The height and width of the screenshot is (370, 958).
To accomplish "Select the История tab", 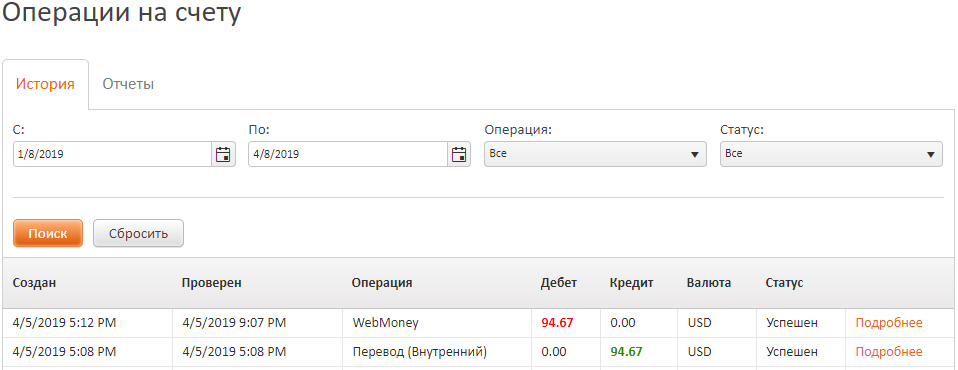I will pos(45,84).
